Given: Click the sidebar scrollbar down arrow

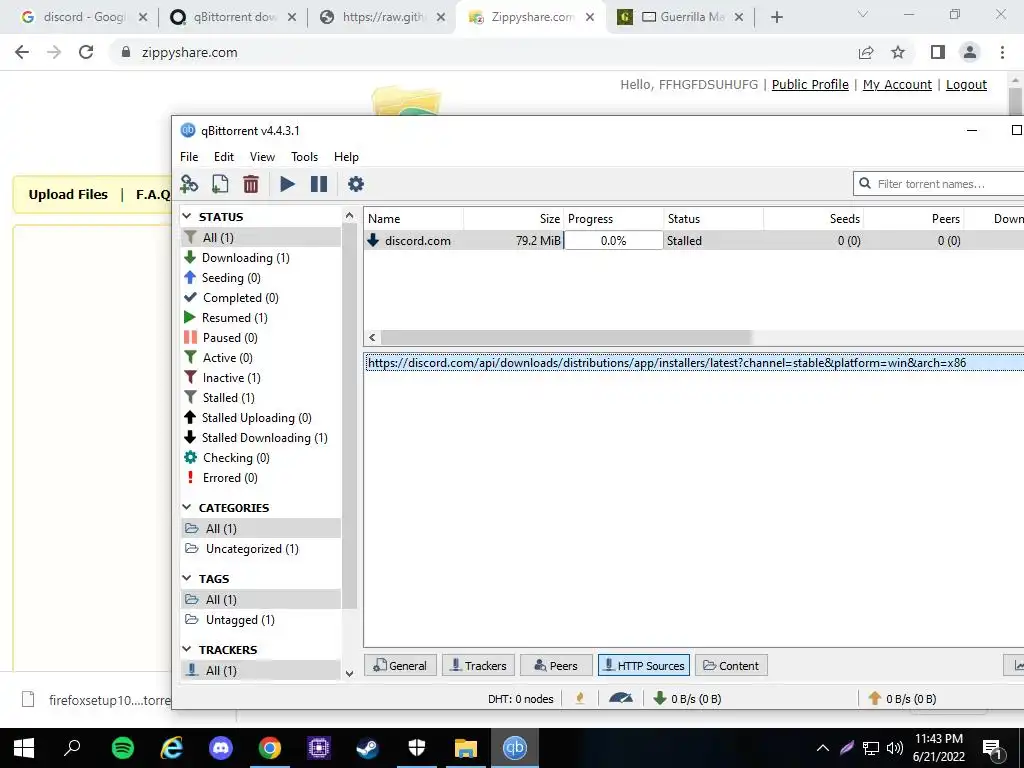Looking at the screenshot, I should point(349,673).
